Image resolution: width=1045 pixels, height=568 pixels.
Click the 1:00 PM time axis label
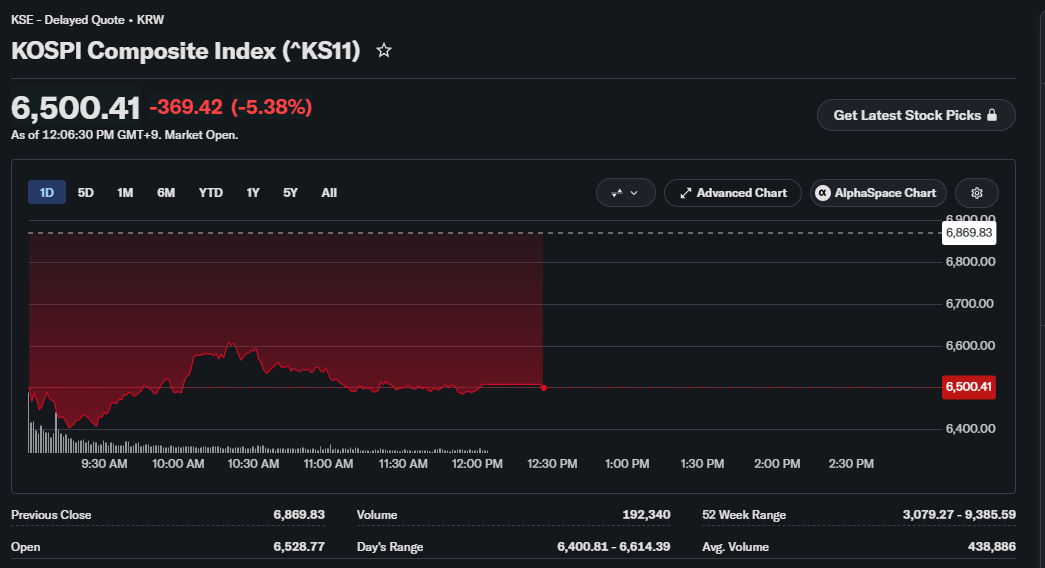click(626, 463)
